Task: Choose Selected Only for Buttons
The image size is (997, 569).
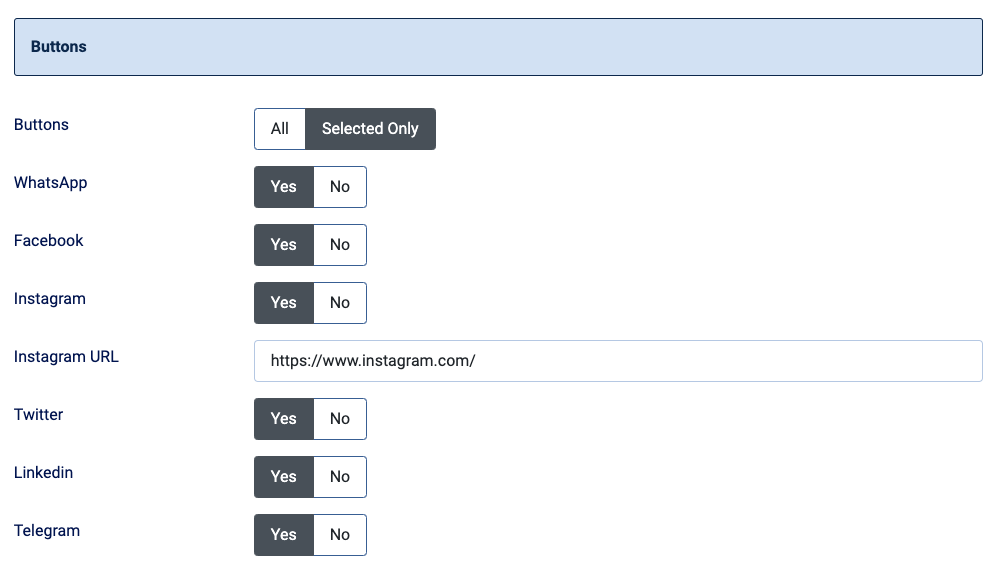Action: pos(370,129)
